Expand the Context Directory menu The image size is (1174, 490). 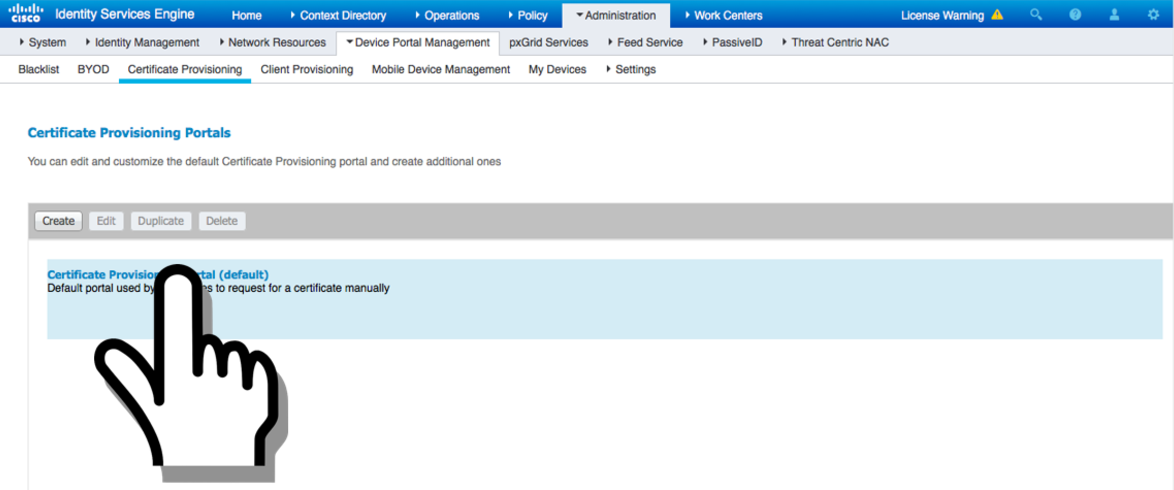[338, 15]
